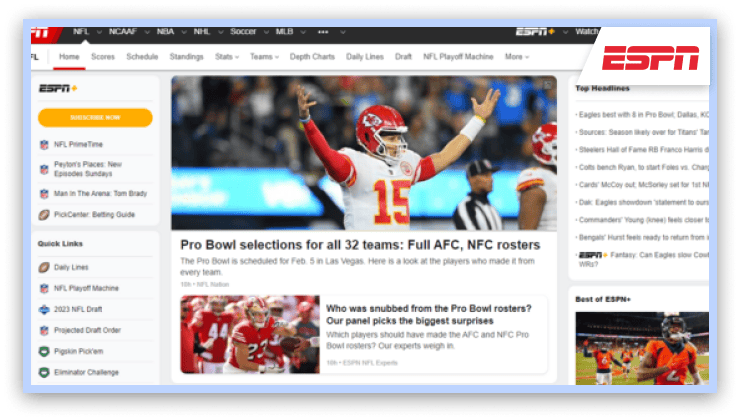Click the Soccer menu item
Image resolution: width=740 pixels, height=420 pixels.
pos(243,32)
